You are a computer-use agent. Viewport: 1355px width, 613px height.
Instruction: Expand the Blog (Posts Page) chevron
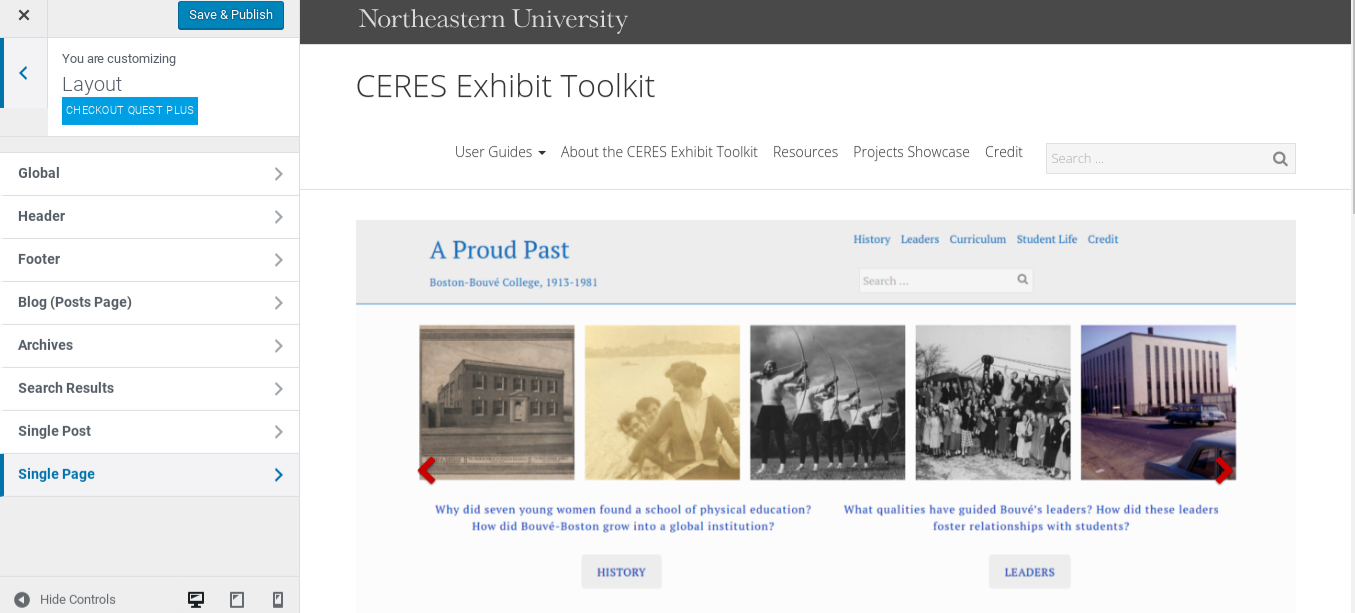click(x=279, y=303)
